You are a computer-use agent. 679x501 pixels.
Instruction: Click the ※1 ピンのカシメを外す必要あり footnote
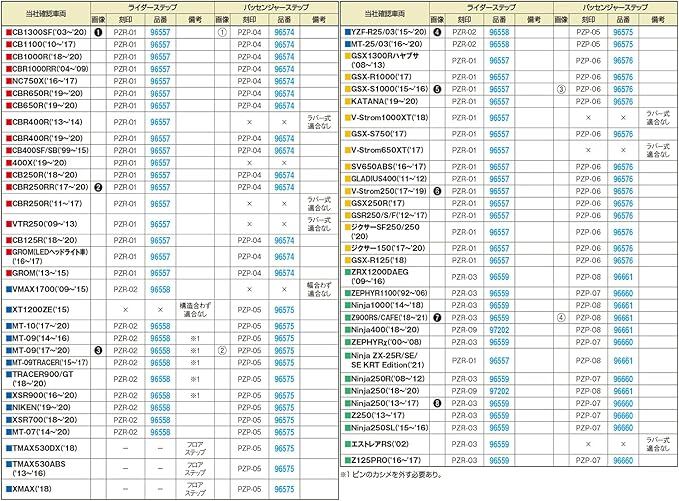(392, 475)
